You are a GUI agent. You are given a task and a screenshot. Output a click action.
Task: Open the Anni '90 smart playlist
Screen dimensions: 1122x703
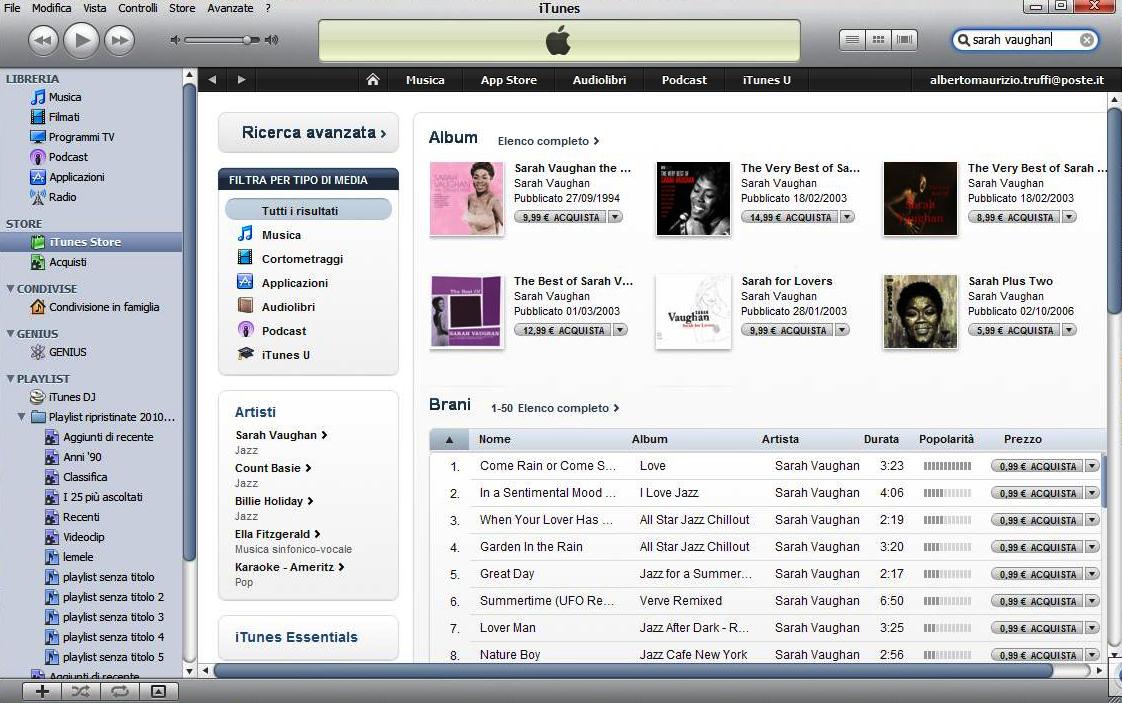[74, 457]
